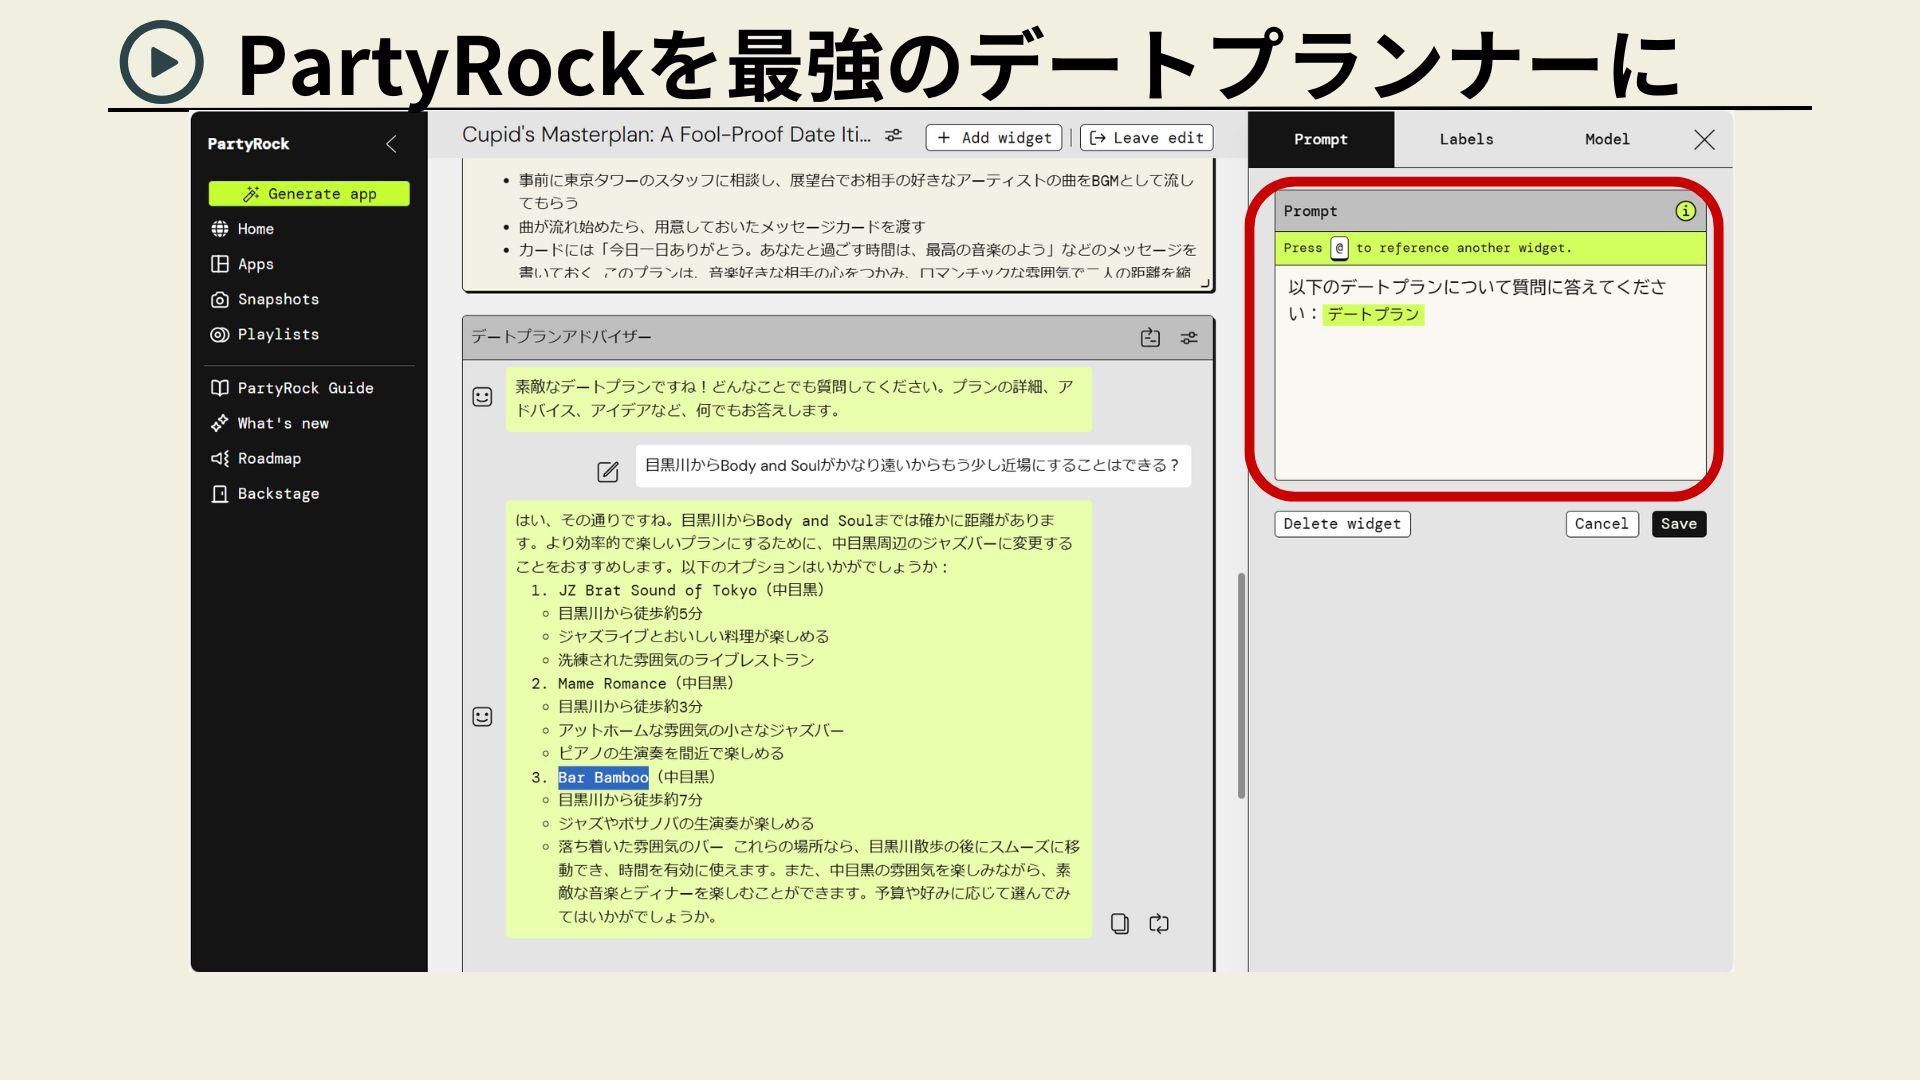This screenshot has width=1920, height=1080.
Task: Click the PartyRock logo text
Action: tap(248, 144)
